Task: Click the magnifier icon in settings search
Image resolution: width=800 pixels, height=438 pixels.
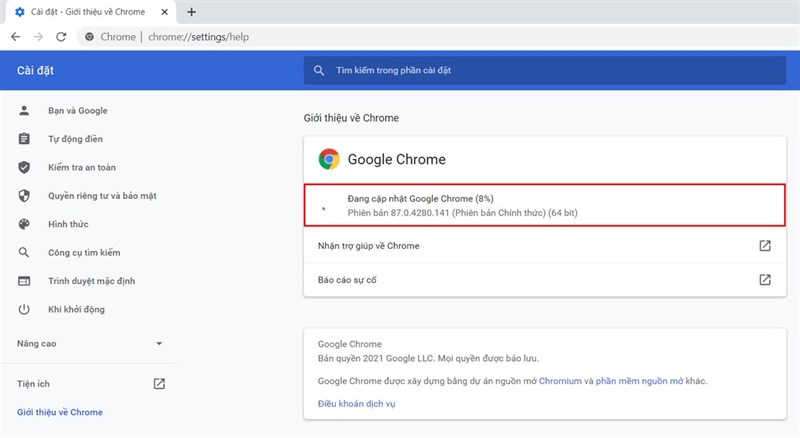Action: pos(319,70)
